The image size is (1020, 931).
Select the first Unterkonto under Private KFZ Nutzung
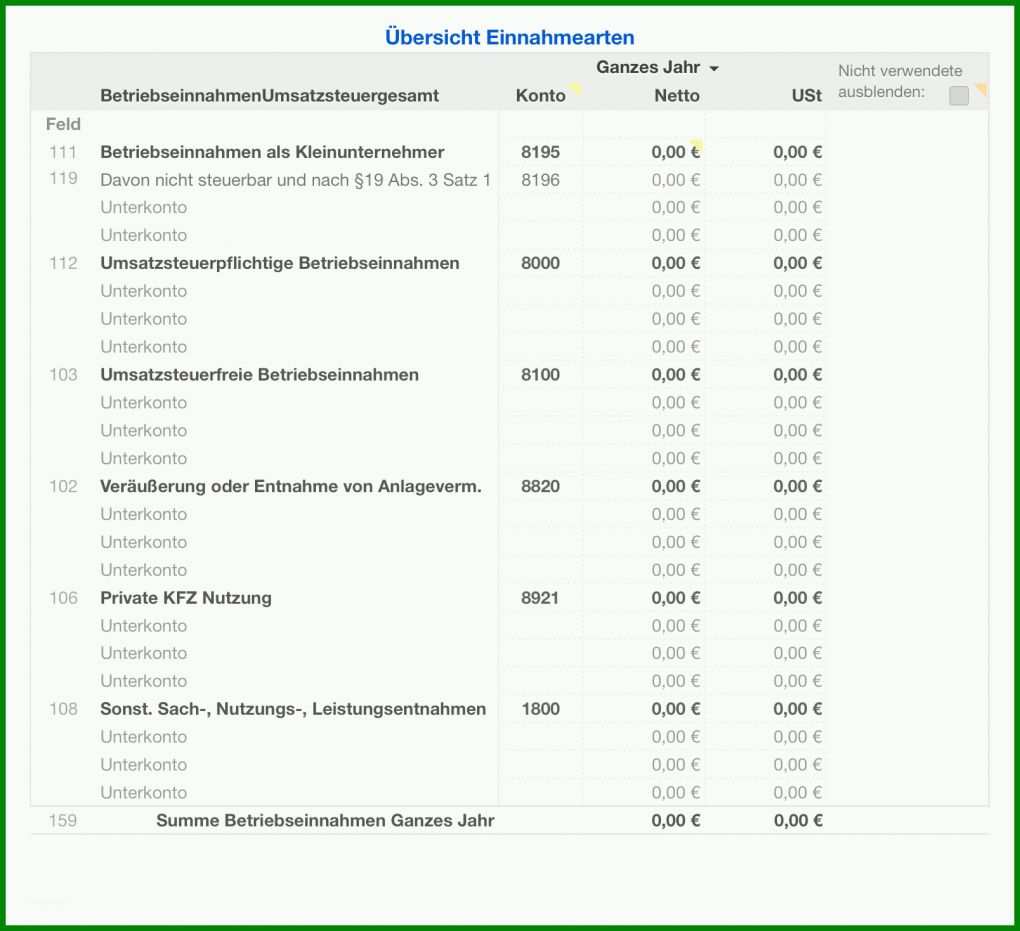[x=143, y=626]
